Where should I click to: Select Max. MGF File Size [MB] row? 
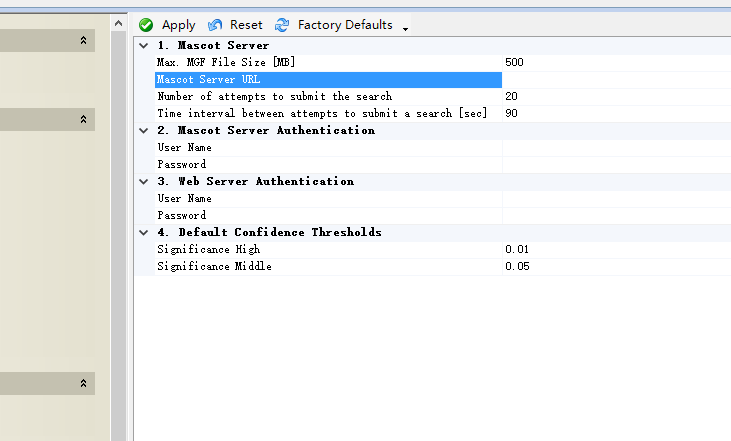[328, 62]
